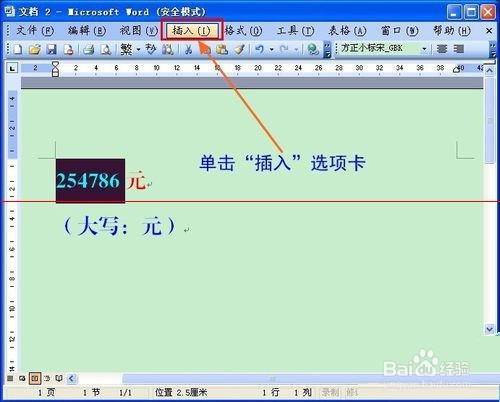The height and width of the screenshot is (402, 500).
Task: Click the 繁 Chinese conversion button
Action: 126,49
